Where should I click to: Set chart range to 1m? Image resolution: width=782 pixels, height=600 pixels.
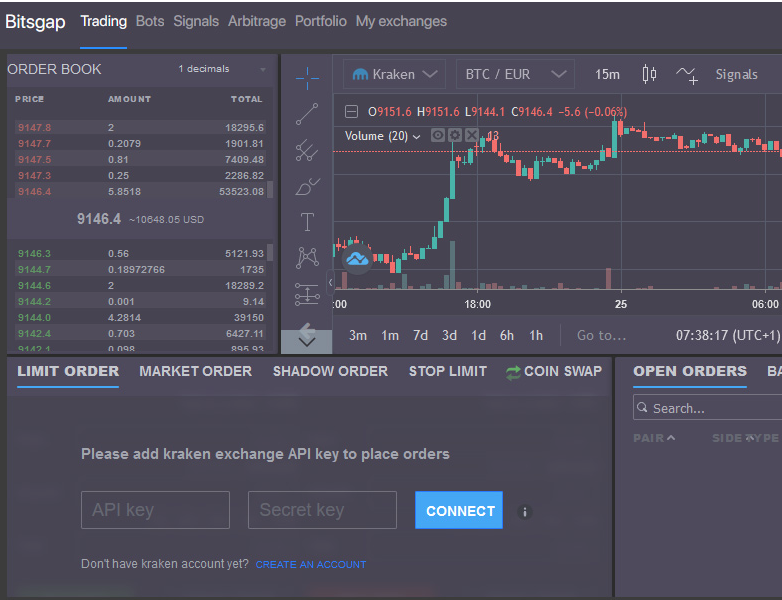click(x=390, y=336)
